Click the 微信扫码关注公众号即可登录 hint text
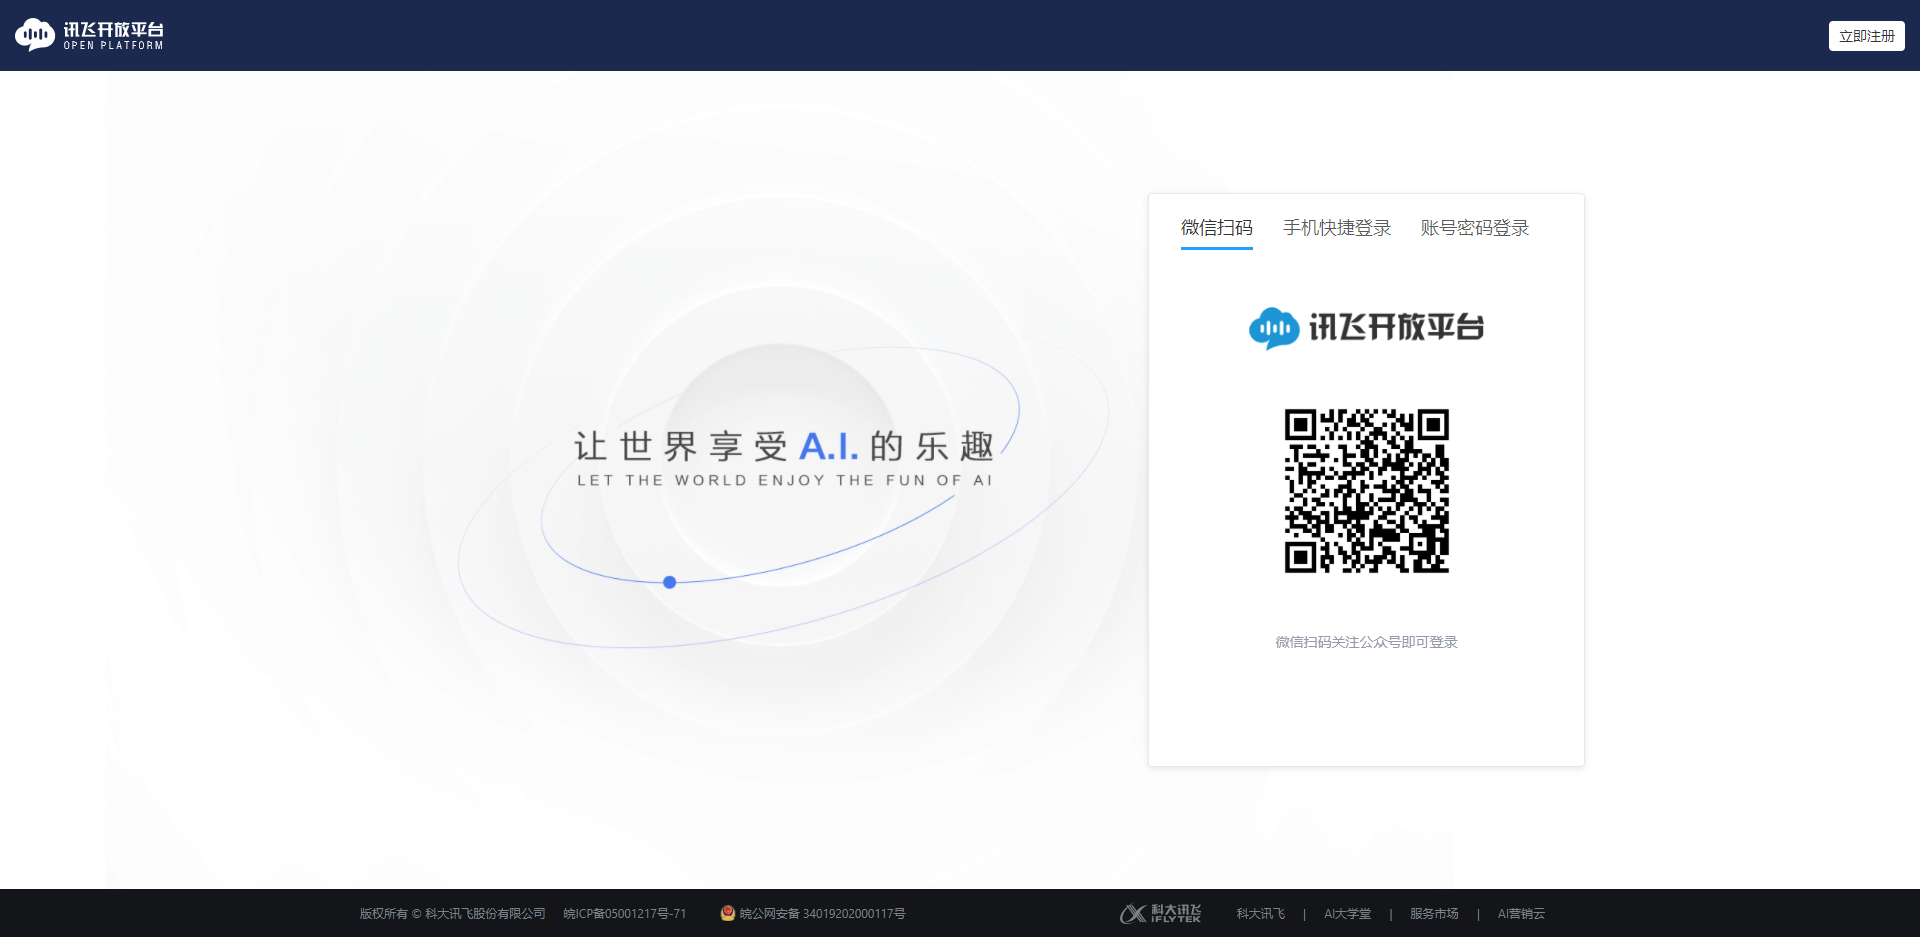This screenshot has width=1920, height=937. 1366,642
